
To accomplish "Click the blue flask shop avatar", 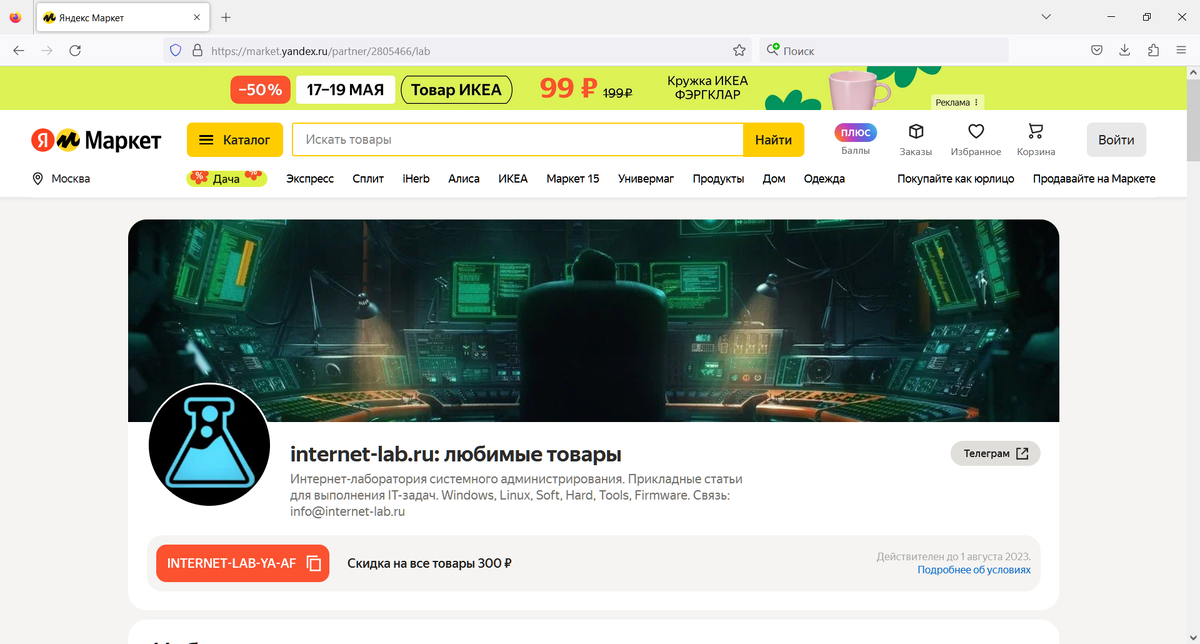I will (x=209, y=445).
